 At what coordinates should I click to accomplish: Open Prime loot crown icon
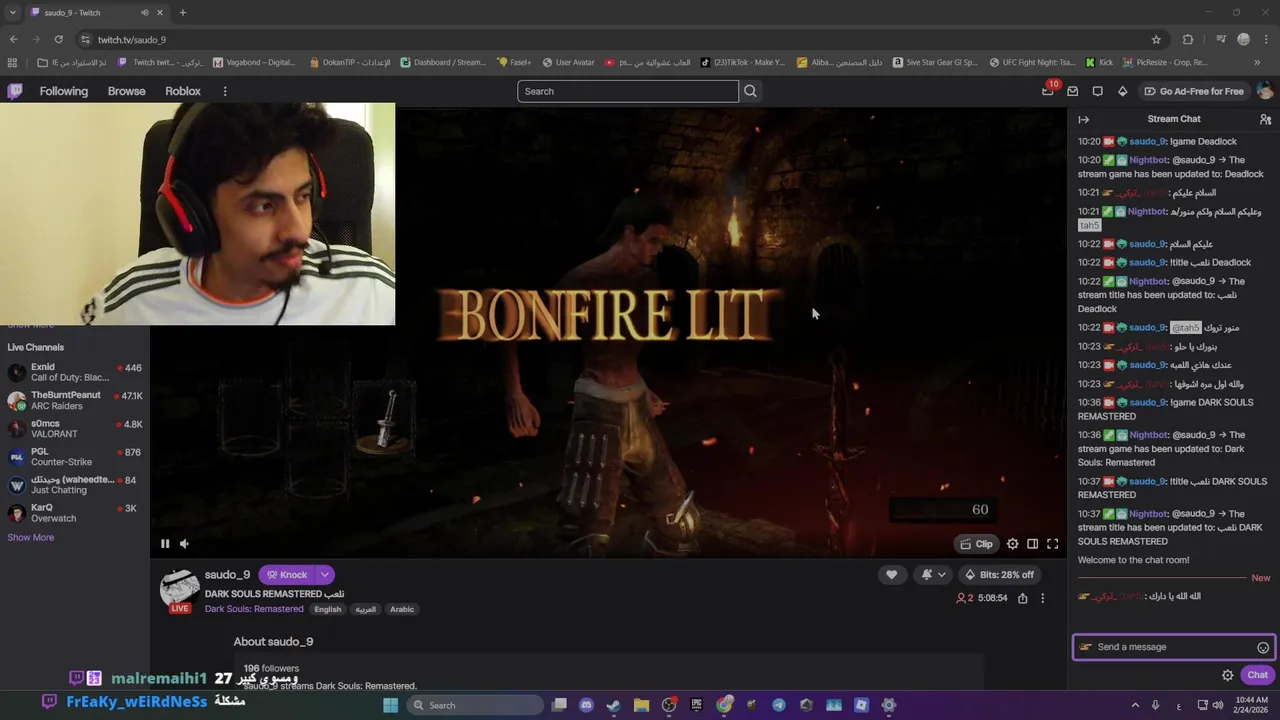[x=1048, y=91]
